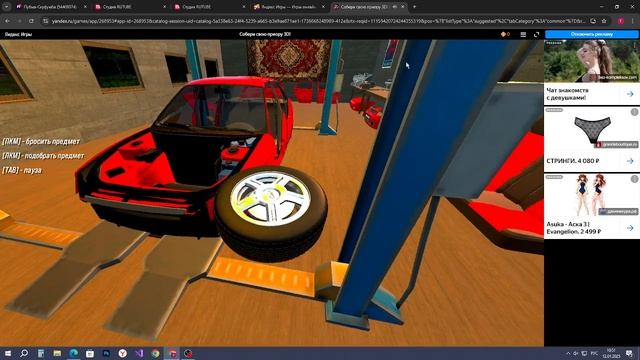Mute the active tab's audio icon
Screen dimensions: 640x360
pos(395,7)
